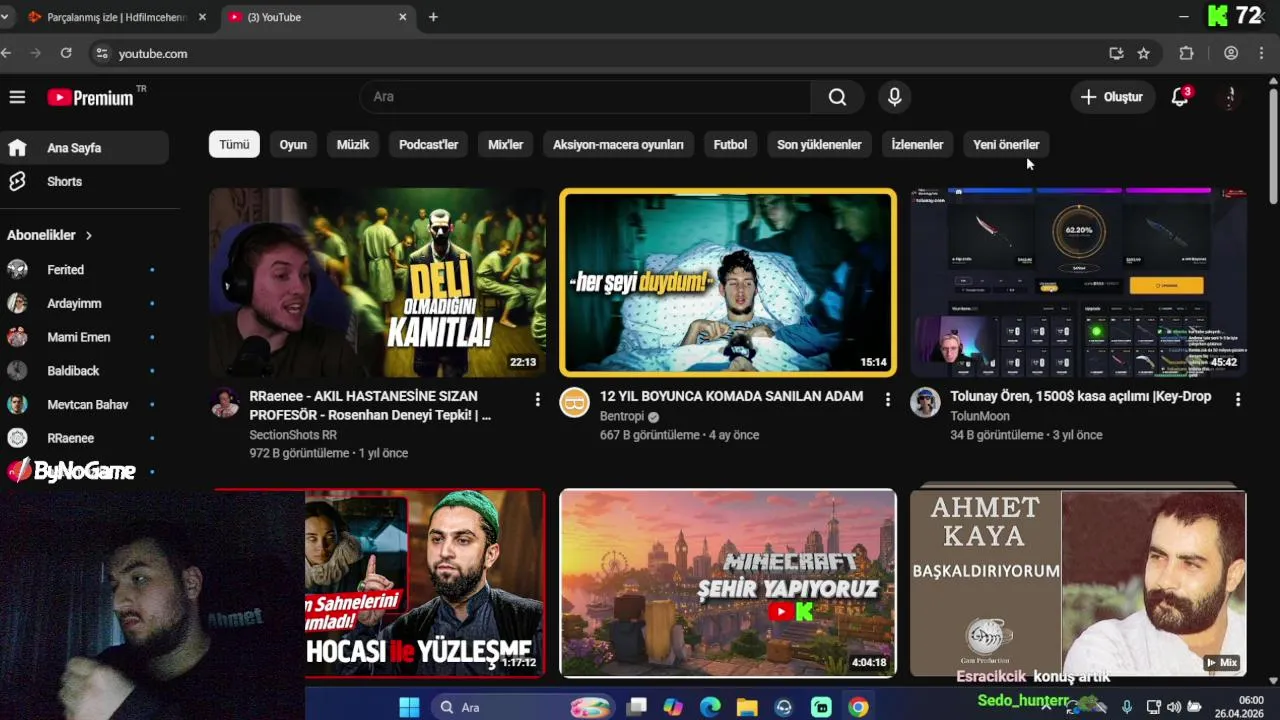Open Mevtcan Bahav subscription channel
Image resolution: width=1280 pixels, height=720 pixels.
(84, 405)
